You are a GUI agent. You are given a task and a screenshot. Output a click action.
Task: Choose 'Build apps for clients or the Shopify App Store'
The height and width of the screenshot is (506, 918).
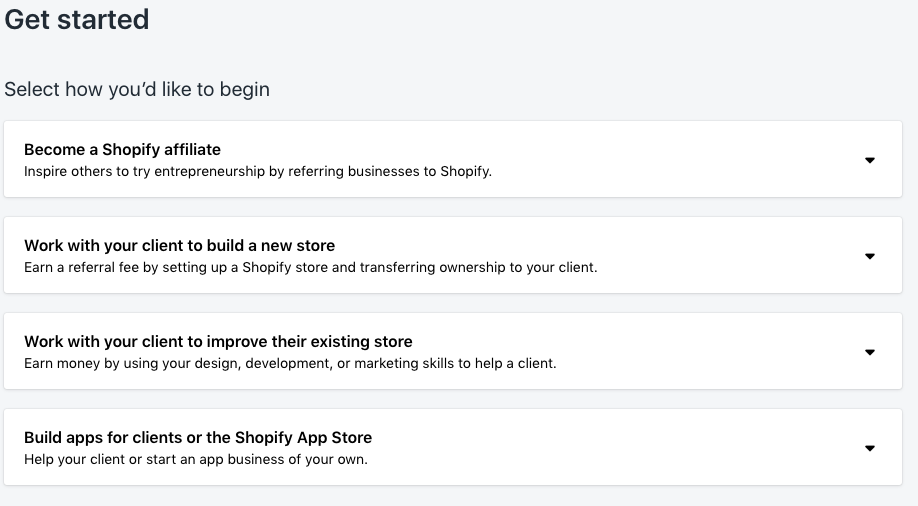tap(198, 437)
